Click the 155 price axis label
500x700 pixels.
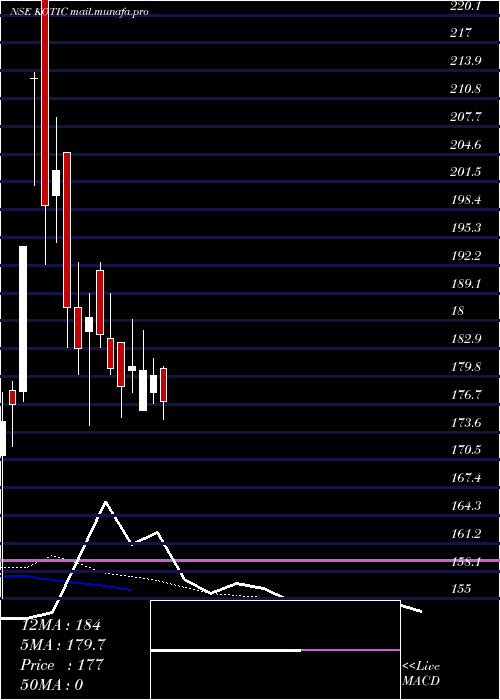click(x=461, y=589)
